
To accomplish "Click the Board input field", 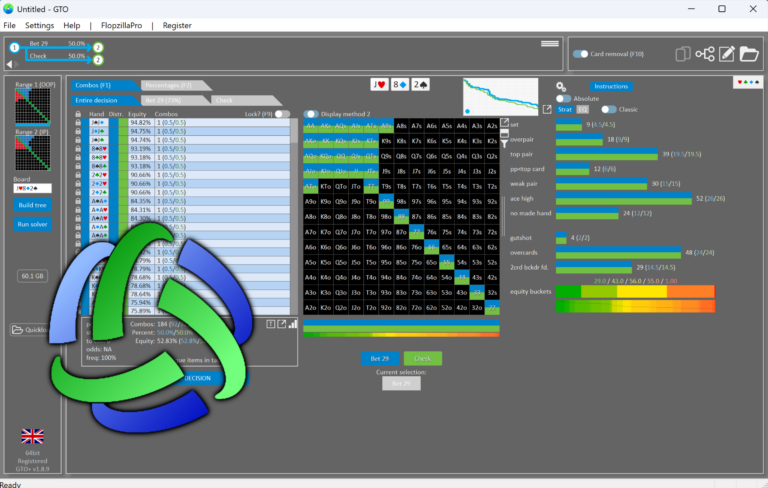I will tap(32, 188).
